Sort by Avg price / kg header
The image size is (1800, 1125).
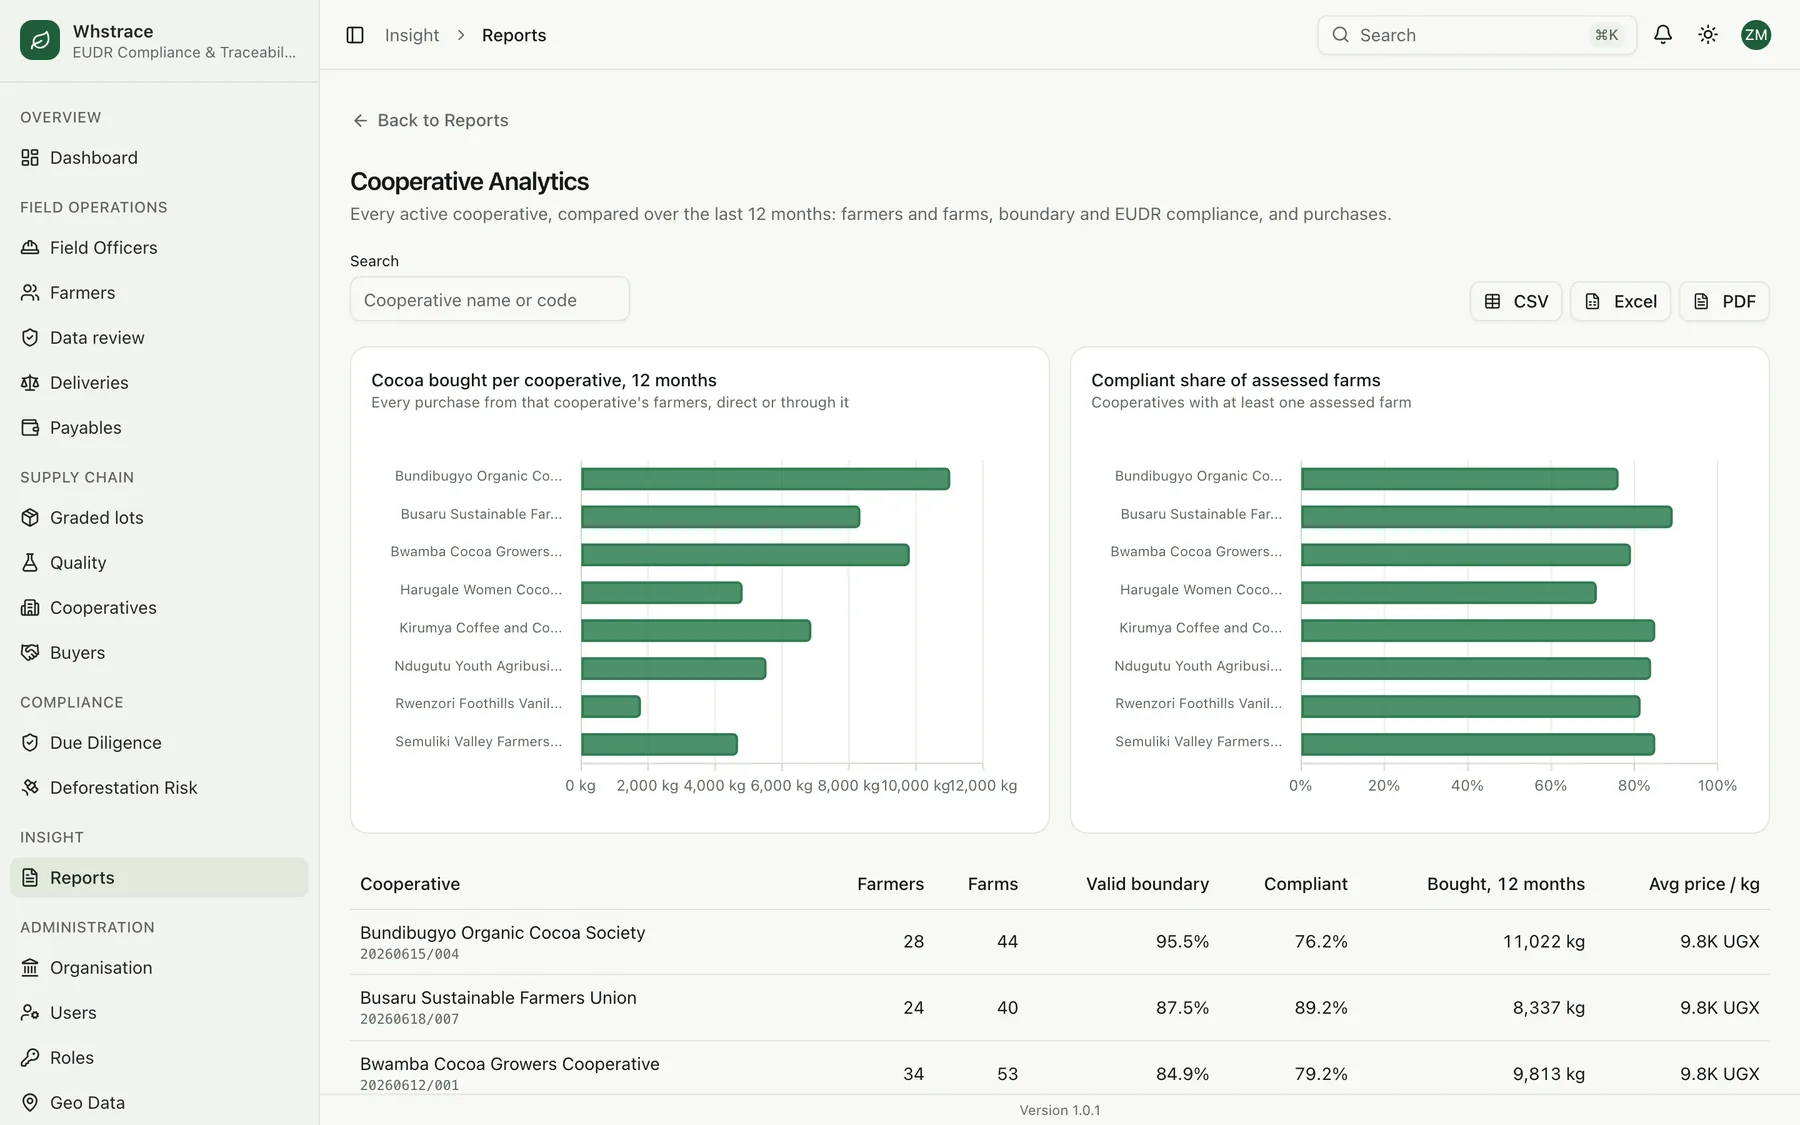(x=1704, y=884)
